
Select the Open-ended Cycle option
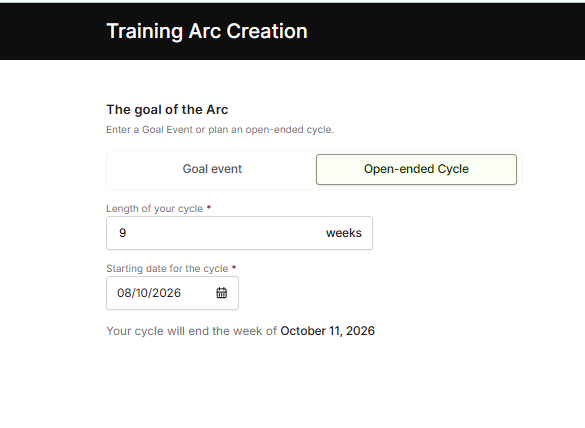click(416, 169)
